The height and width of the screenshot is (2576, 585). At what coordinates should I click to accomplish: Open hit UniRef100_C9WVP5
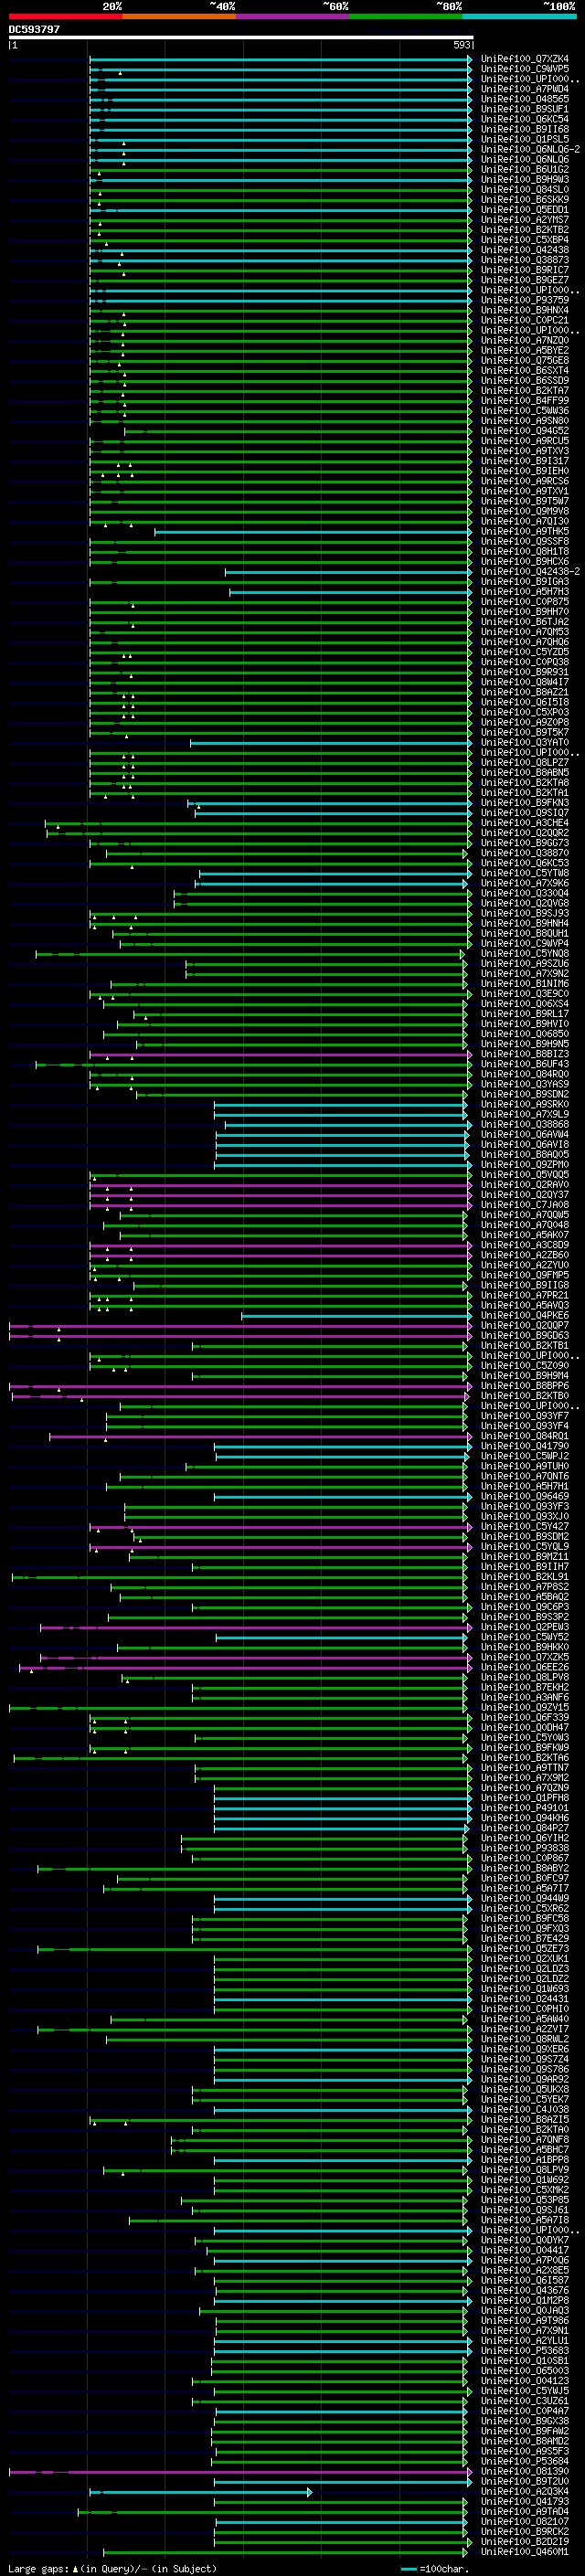[525, 69]
